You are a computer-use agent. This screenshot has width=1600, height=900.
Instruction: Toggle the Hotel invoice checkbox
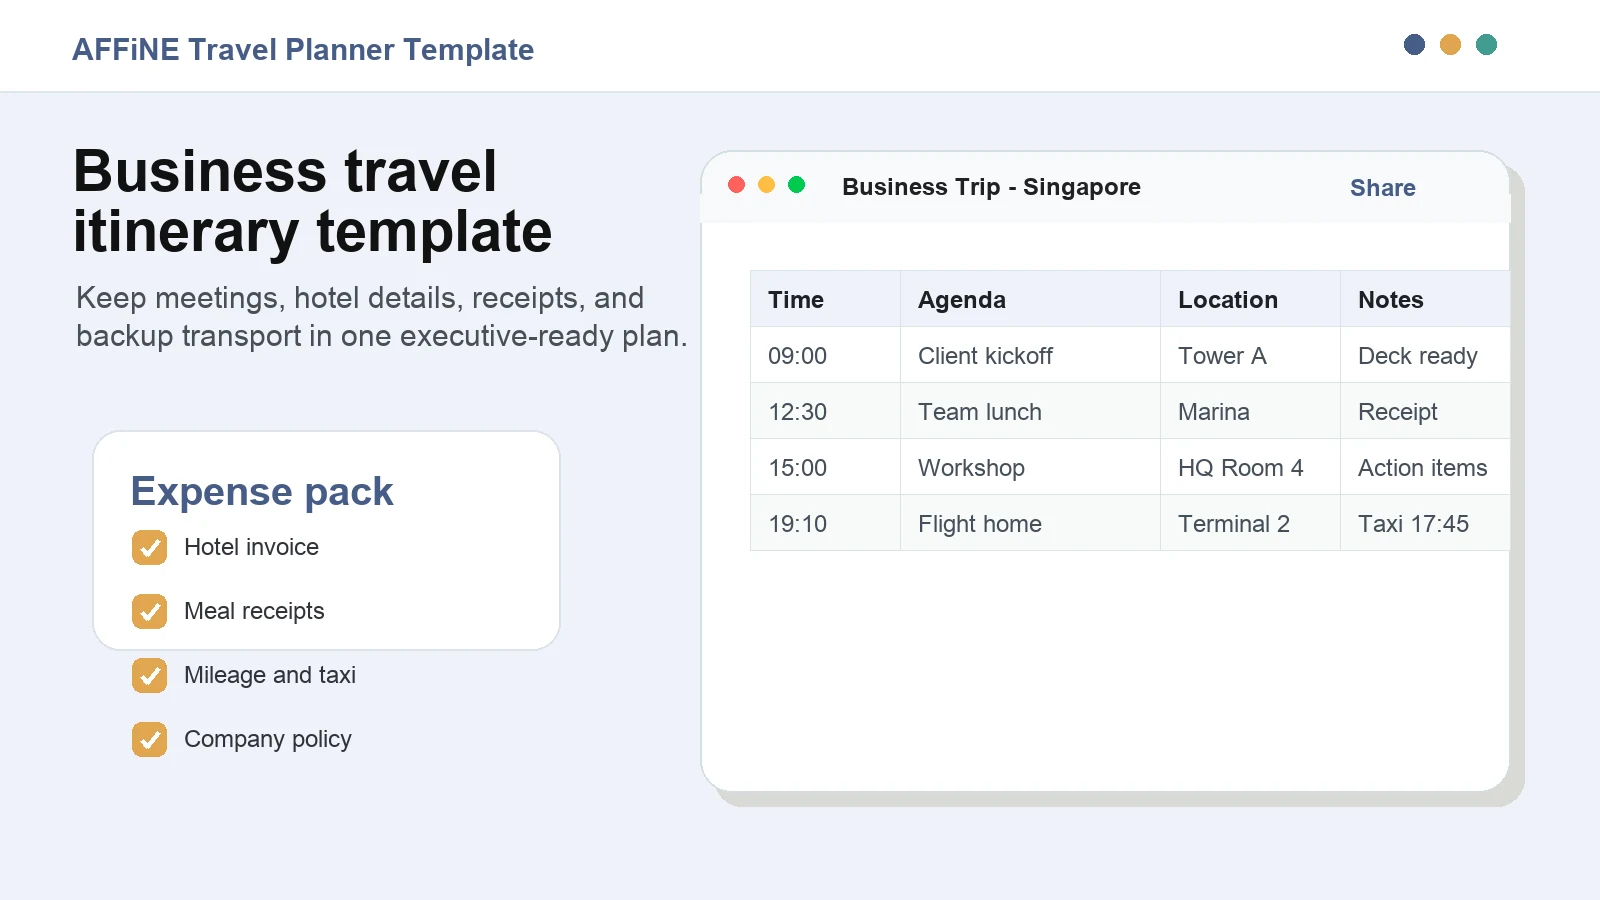150,548
